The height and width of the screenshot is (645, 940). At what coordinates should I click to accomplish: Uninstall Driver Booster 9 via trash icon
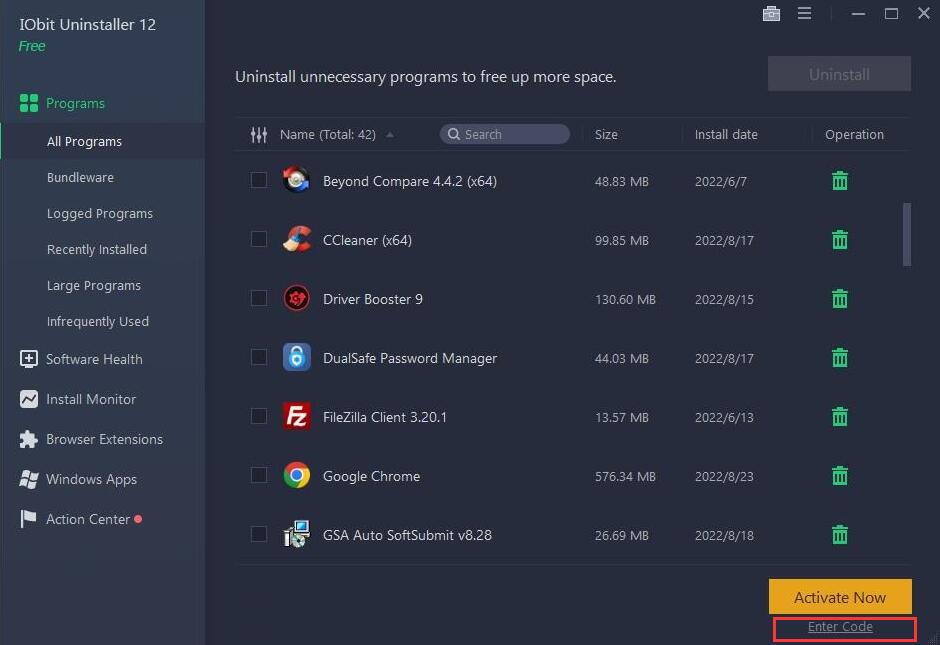click(840, 299)
